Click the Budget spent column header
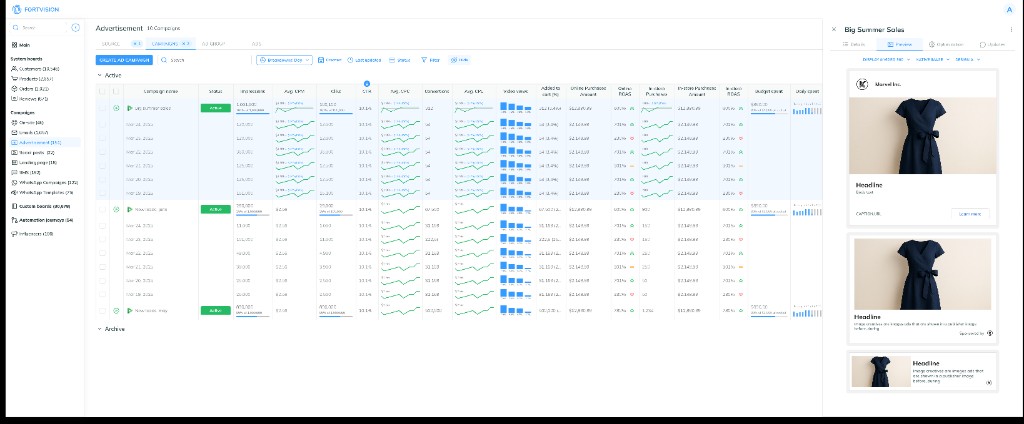 pos(768,91)
